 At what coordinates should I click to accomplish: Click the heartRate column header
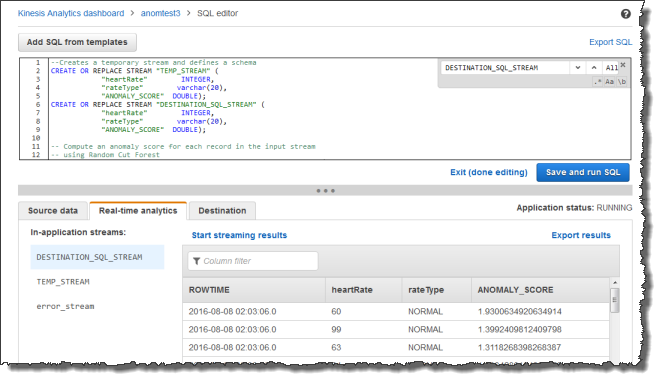tap(364, 290)
